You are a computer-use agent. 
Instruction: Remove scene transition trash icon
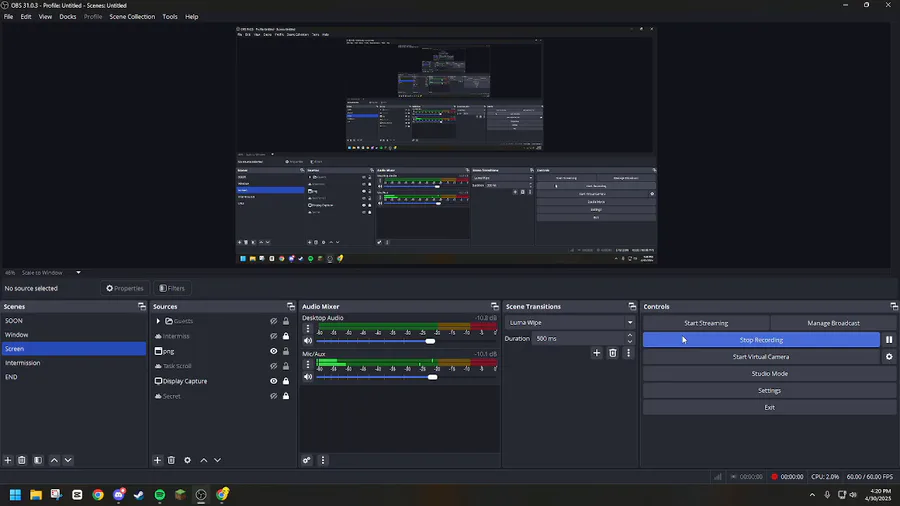click(612, 353)
